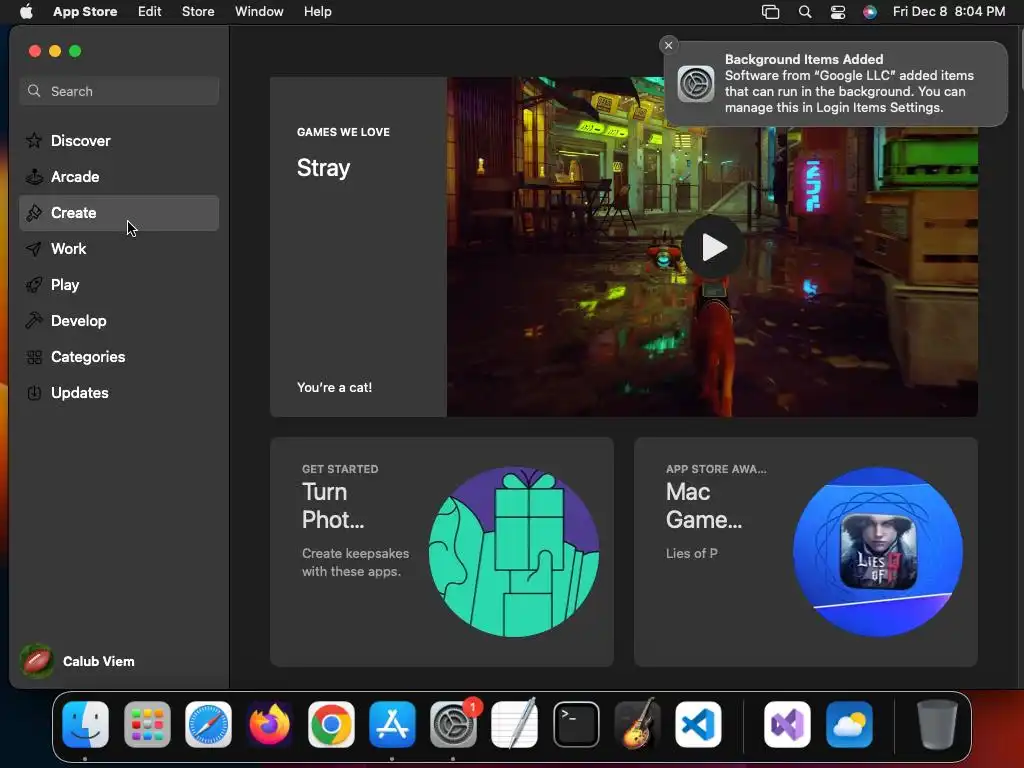
Task: Launch Google Chrome from the Dock
Action: pos(331,724)
